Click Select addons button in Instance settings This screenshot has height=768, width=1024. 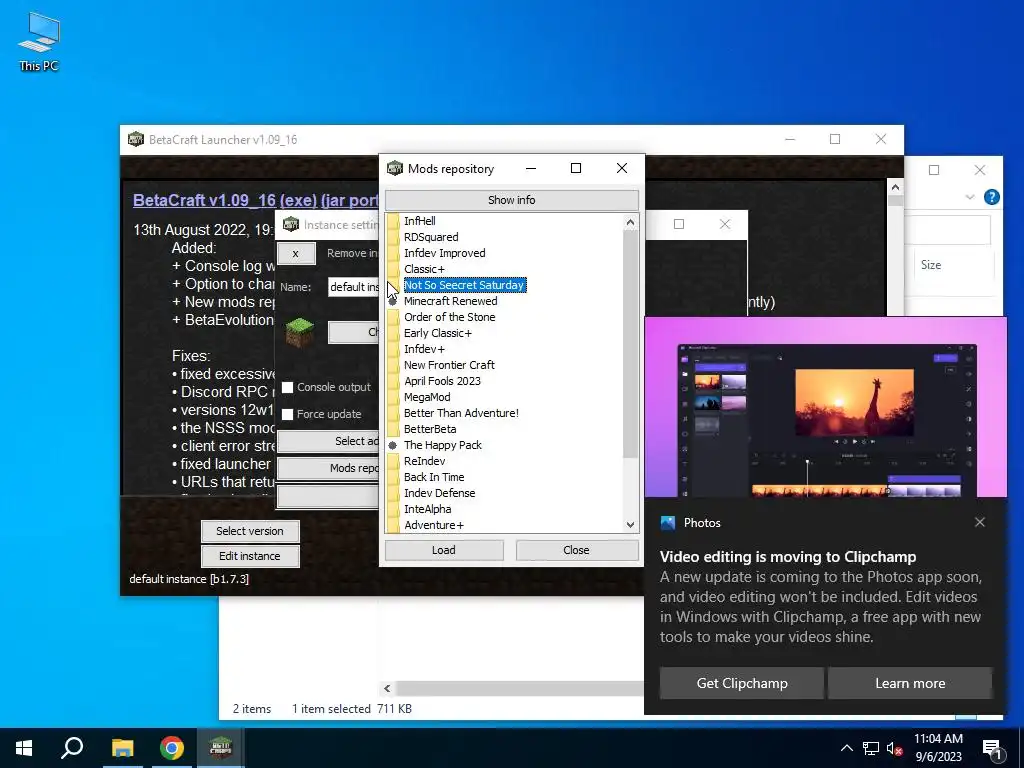(x=328, y=441)
